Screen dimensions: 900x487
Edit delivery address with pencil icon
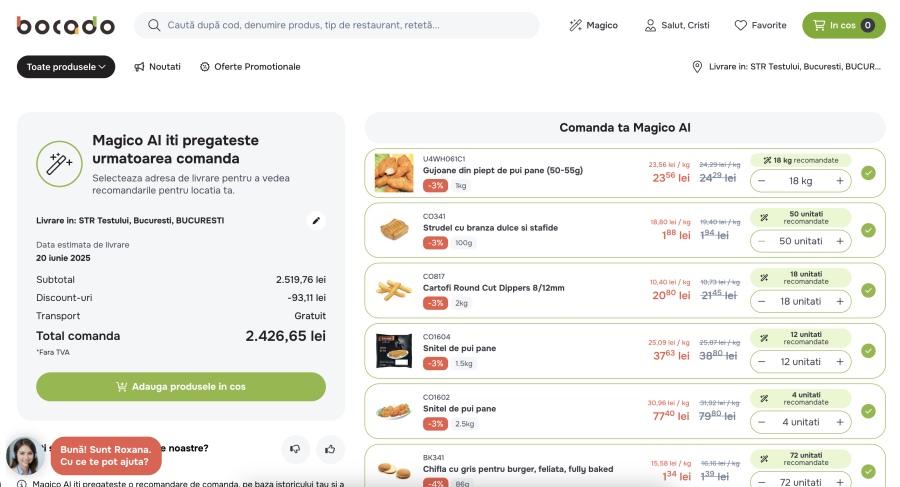[x=316, y=220]
